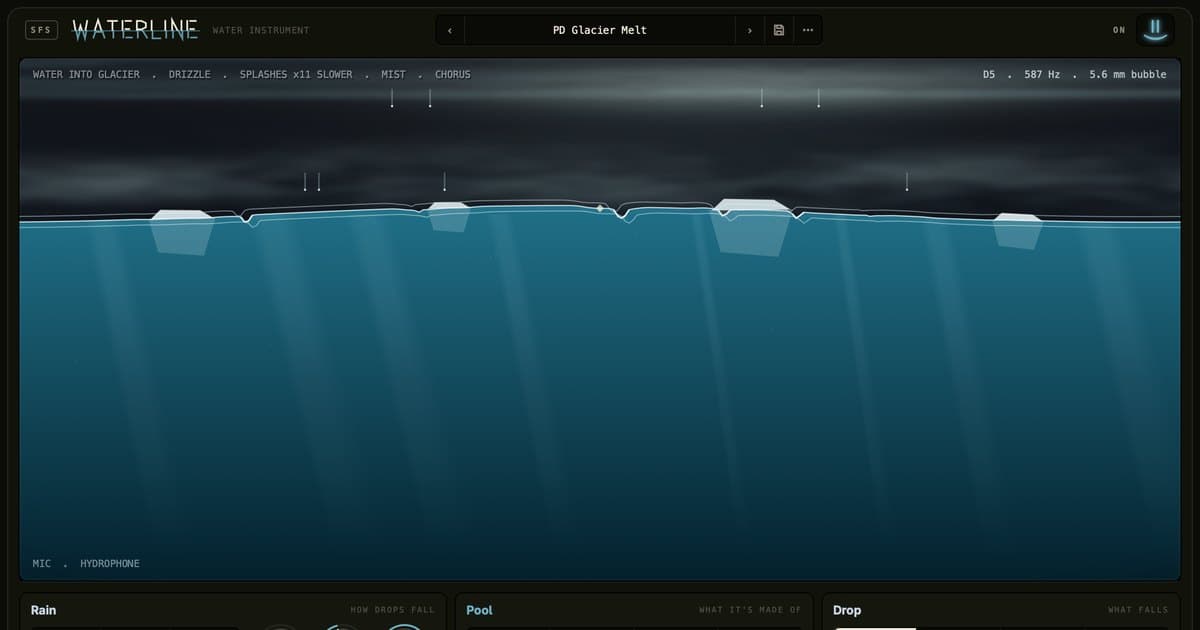Click the 5.6 mm bubble readout
This screenshot has width=1200, height=630.
(x=1128, y=74)
